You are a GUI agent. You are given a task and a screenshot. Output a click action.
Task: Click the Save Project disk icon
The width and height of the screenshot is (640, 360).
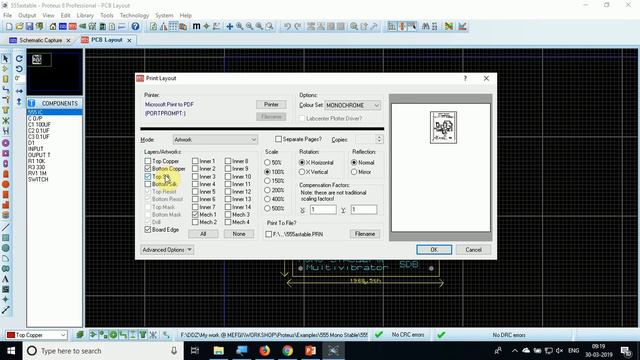[29, 27]
